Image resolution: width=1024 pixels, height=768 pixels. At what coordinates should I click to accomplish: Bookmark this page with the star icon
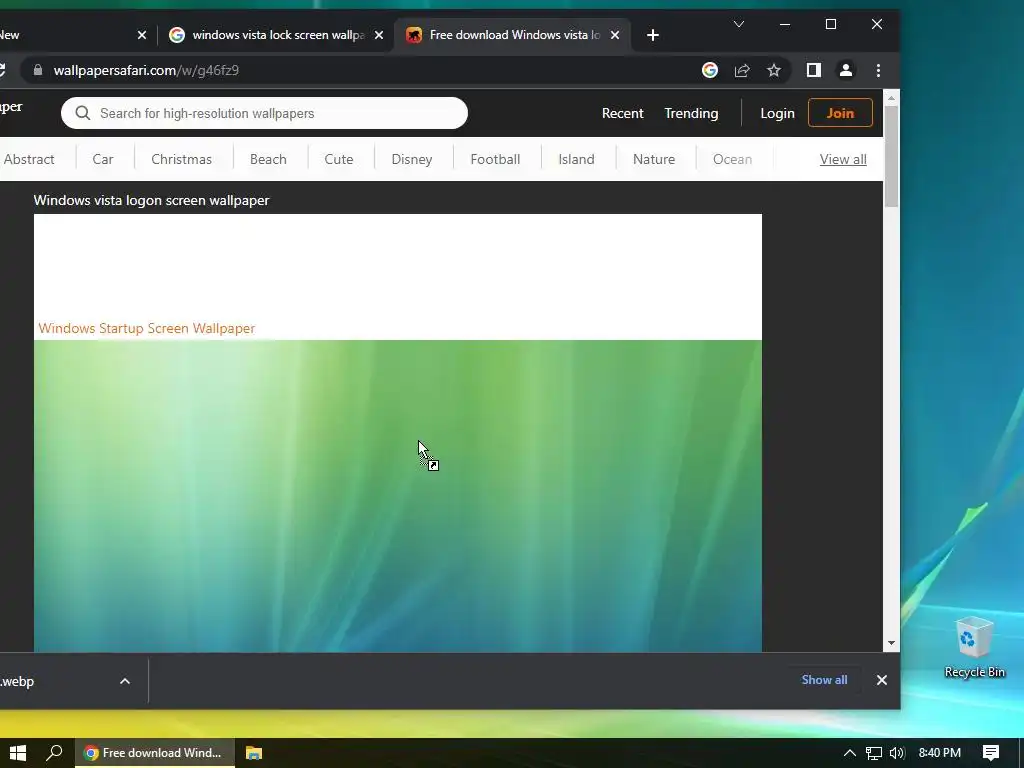[774, 70]
